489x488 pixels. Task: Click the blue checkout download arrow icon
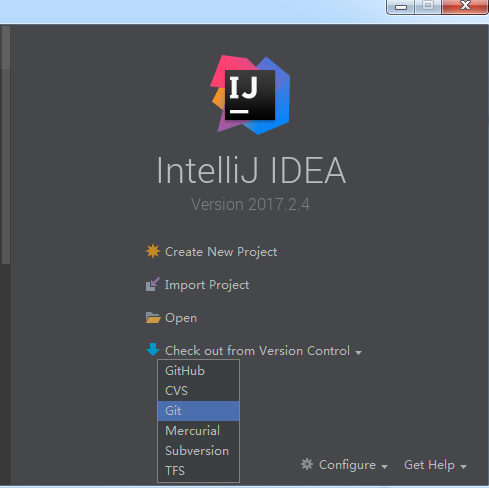click(153, 350)
